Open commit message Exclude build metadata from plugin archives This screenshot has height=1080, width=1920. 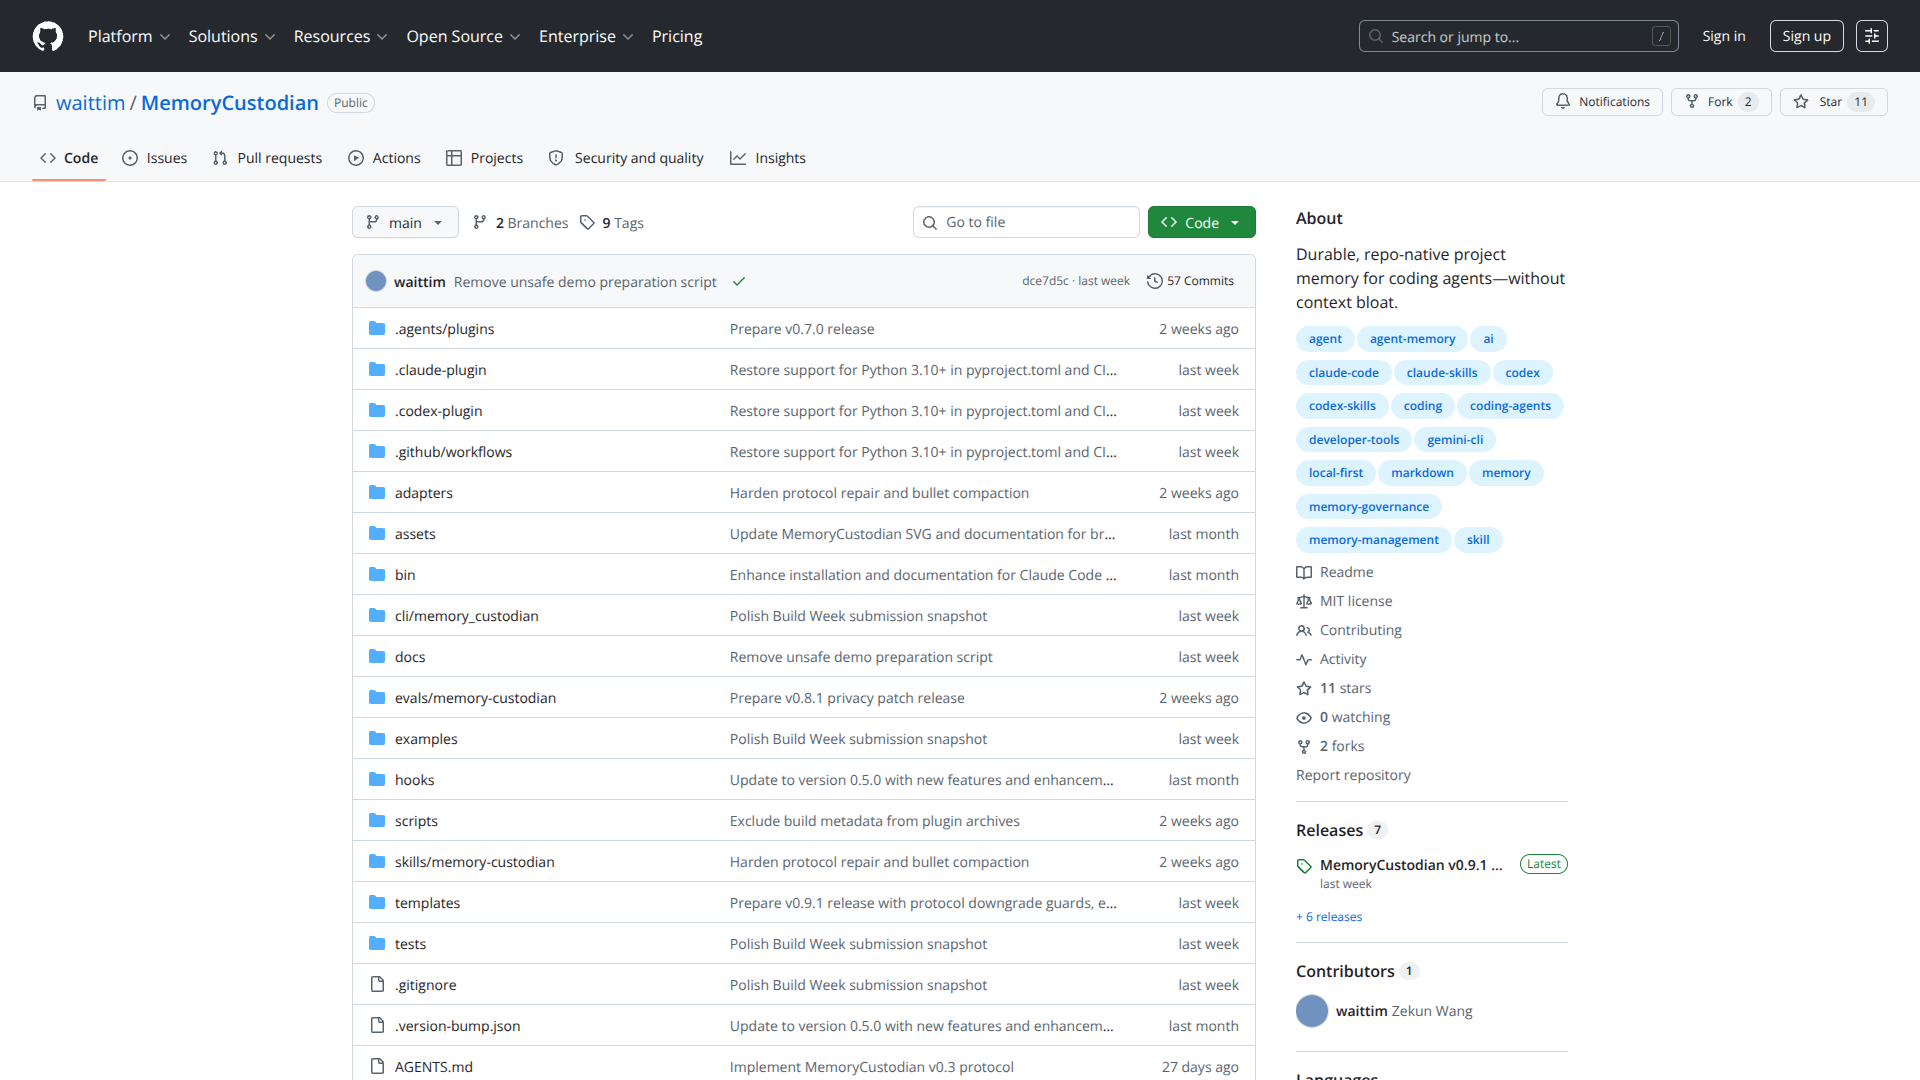coord(875,821)
